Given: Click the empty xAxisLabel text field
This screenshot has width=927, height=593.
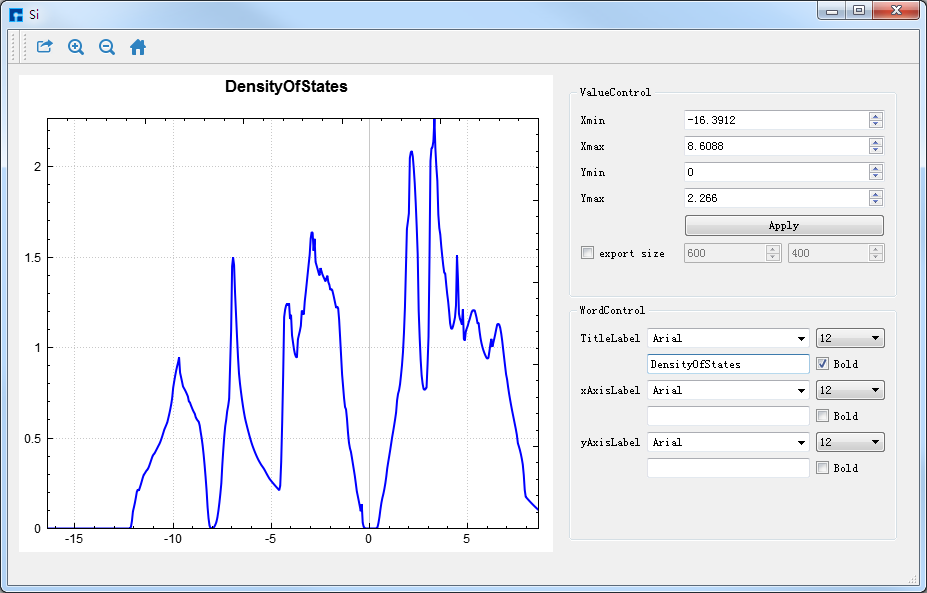Looking at the screenshot, I should pyautogui.click(x=728, y=416).
